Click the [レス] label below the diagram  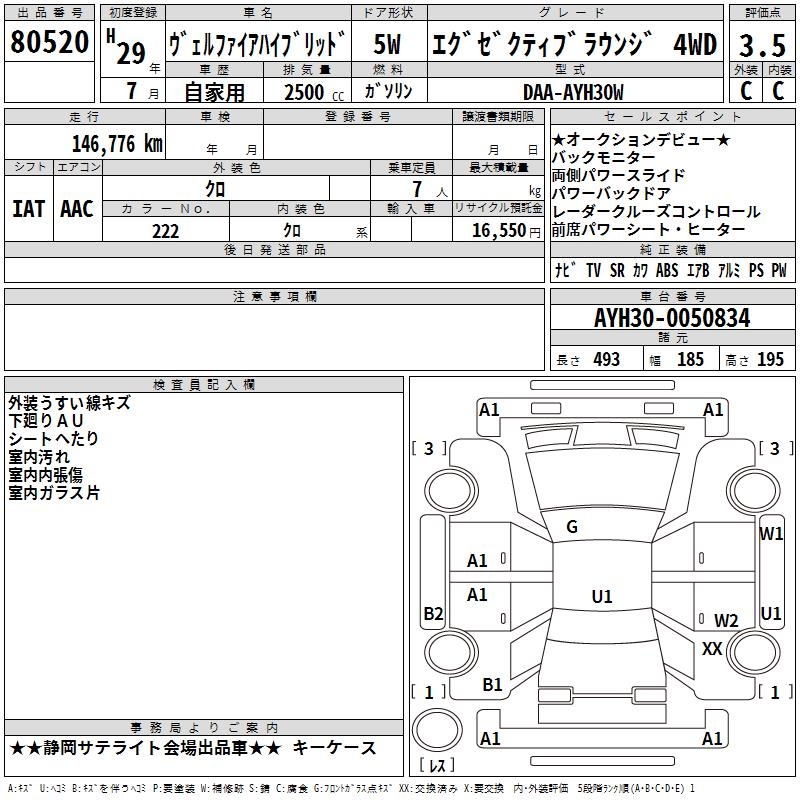(x=436, y=767)
